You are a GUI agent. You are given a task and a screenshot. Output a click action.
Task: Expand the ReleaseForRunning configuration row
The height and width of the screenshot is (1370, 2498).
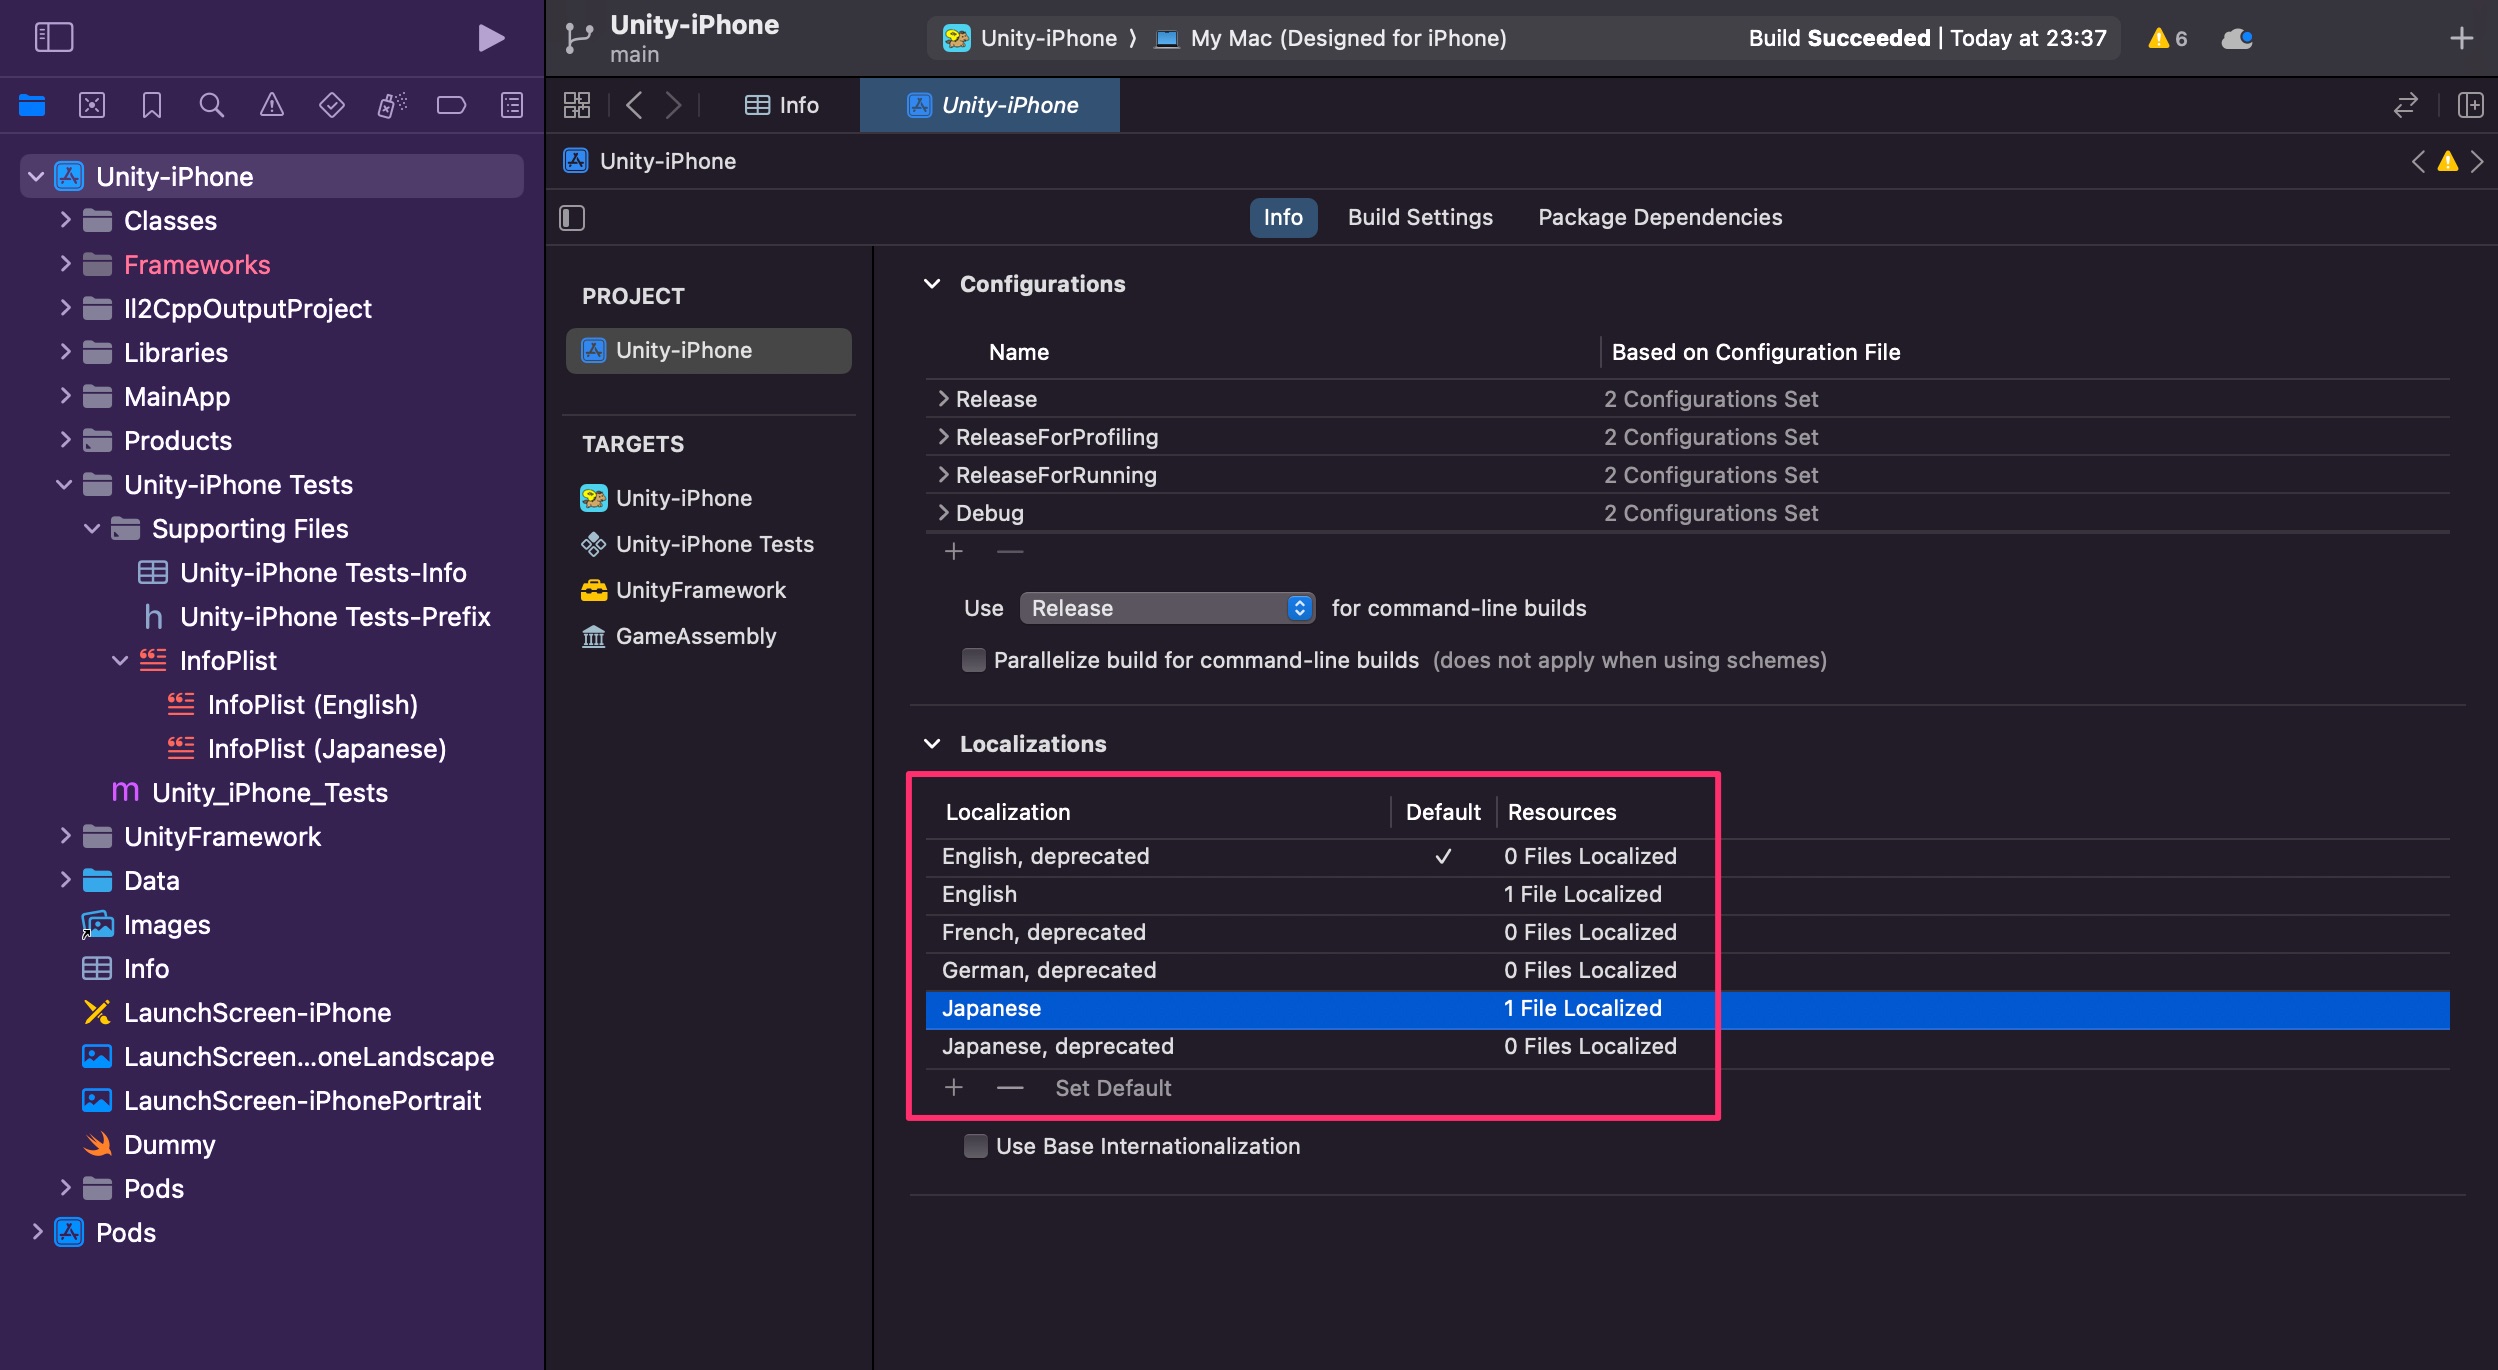[942, 475]
